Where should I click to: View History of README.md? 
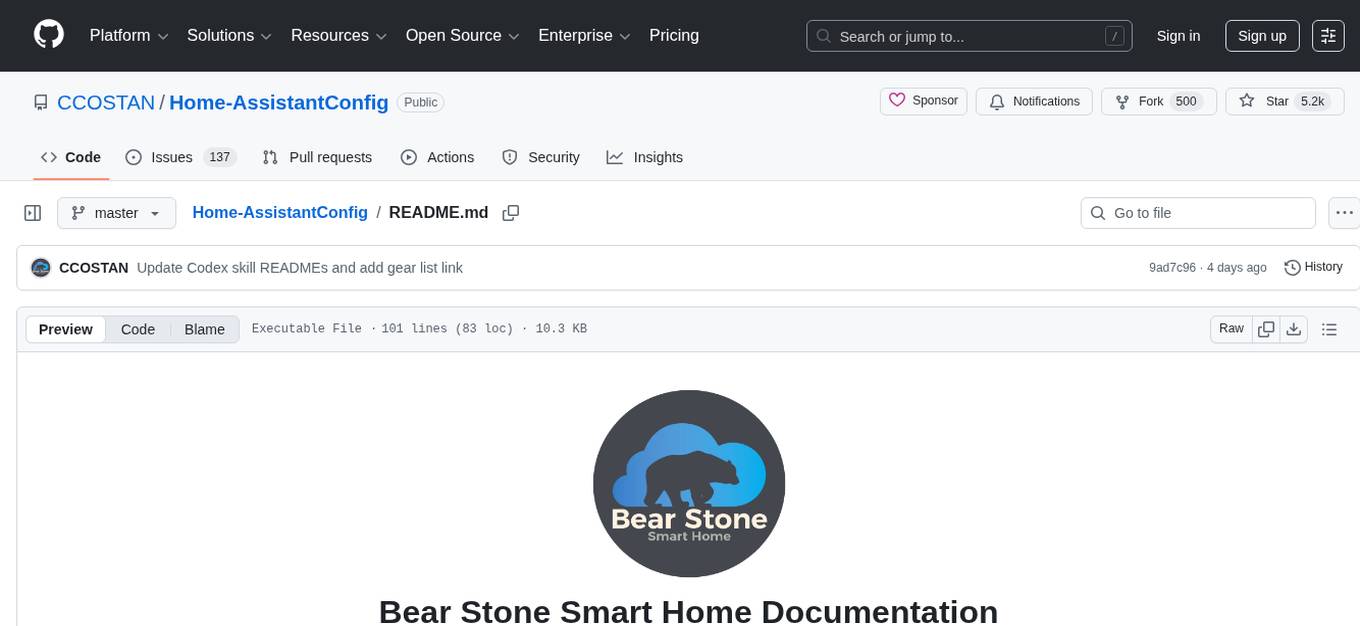pos(1313,267)
